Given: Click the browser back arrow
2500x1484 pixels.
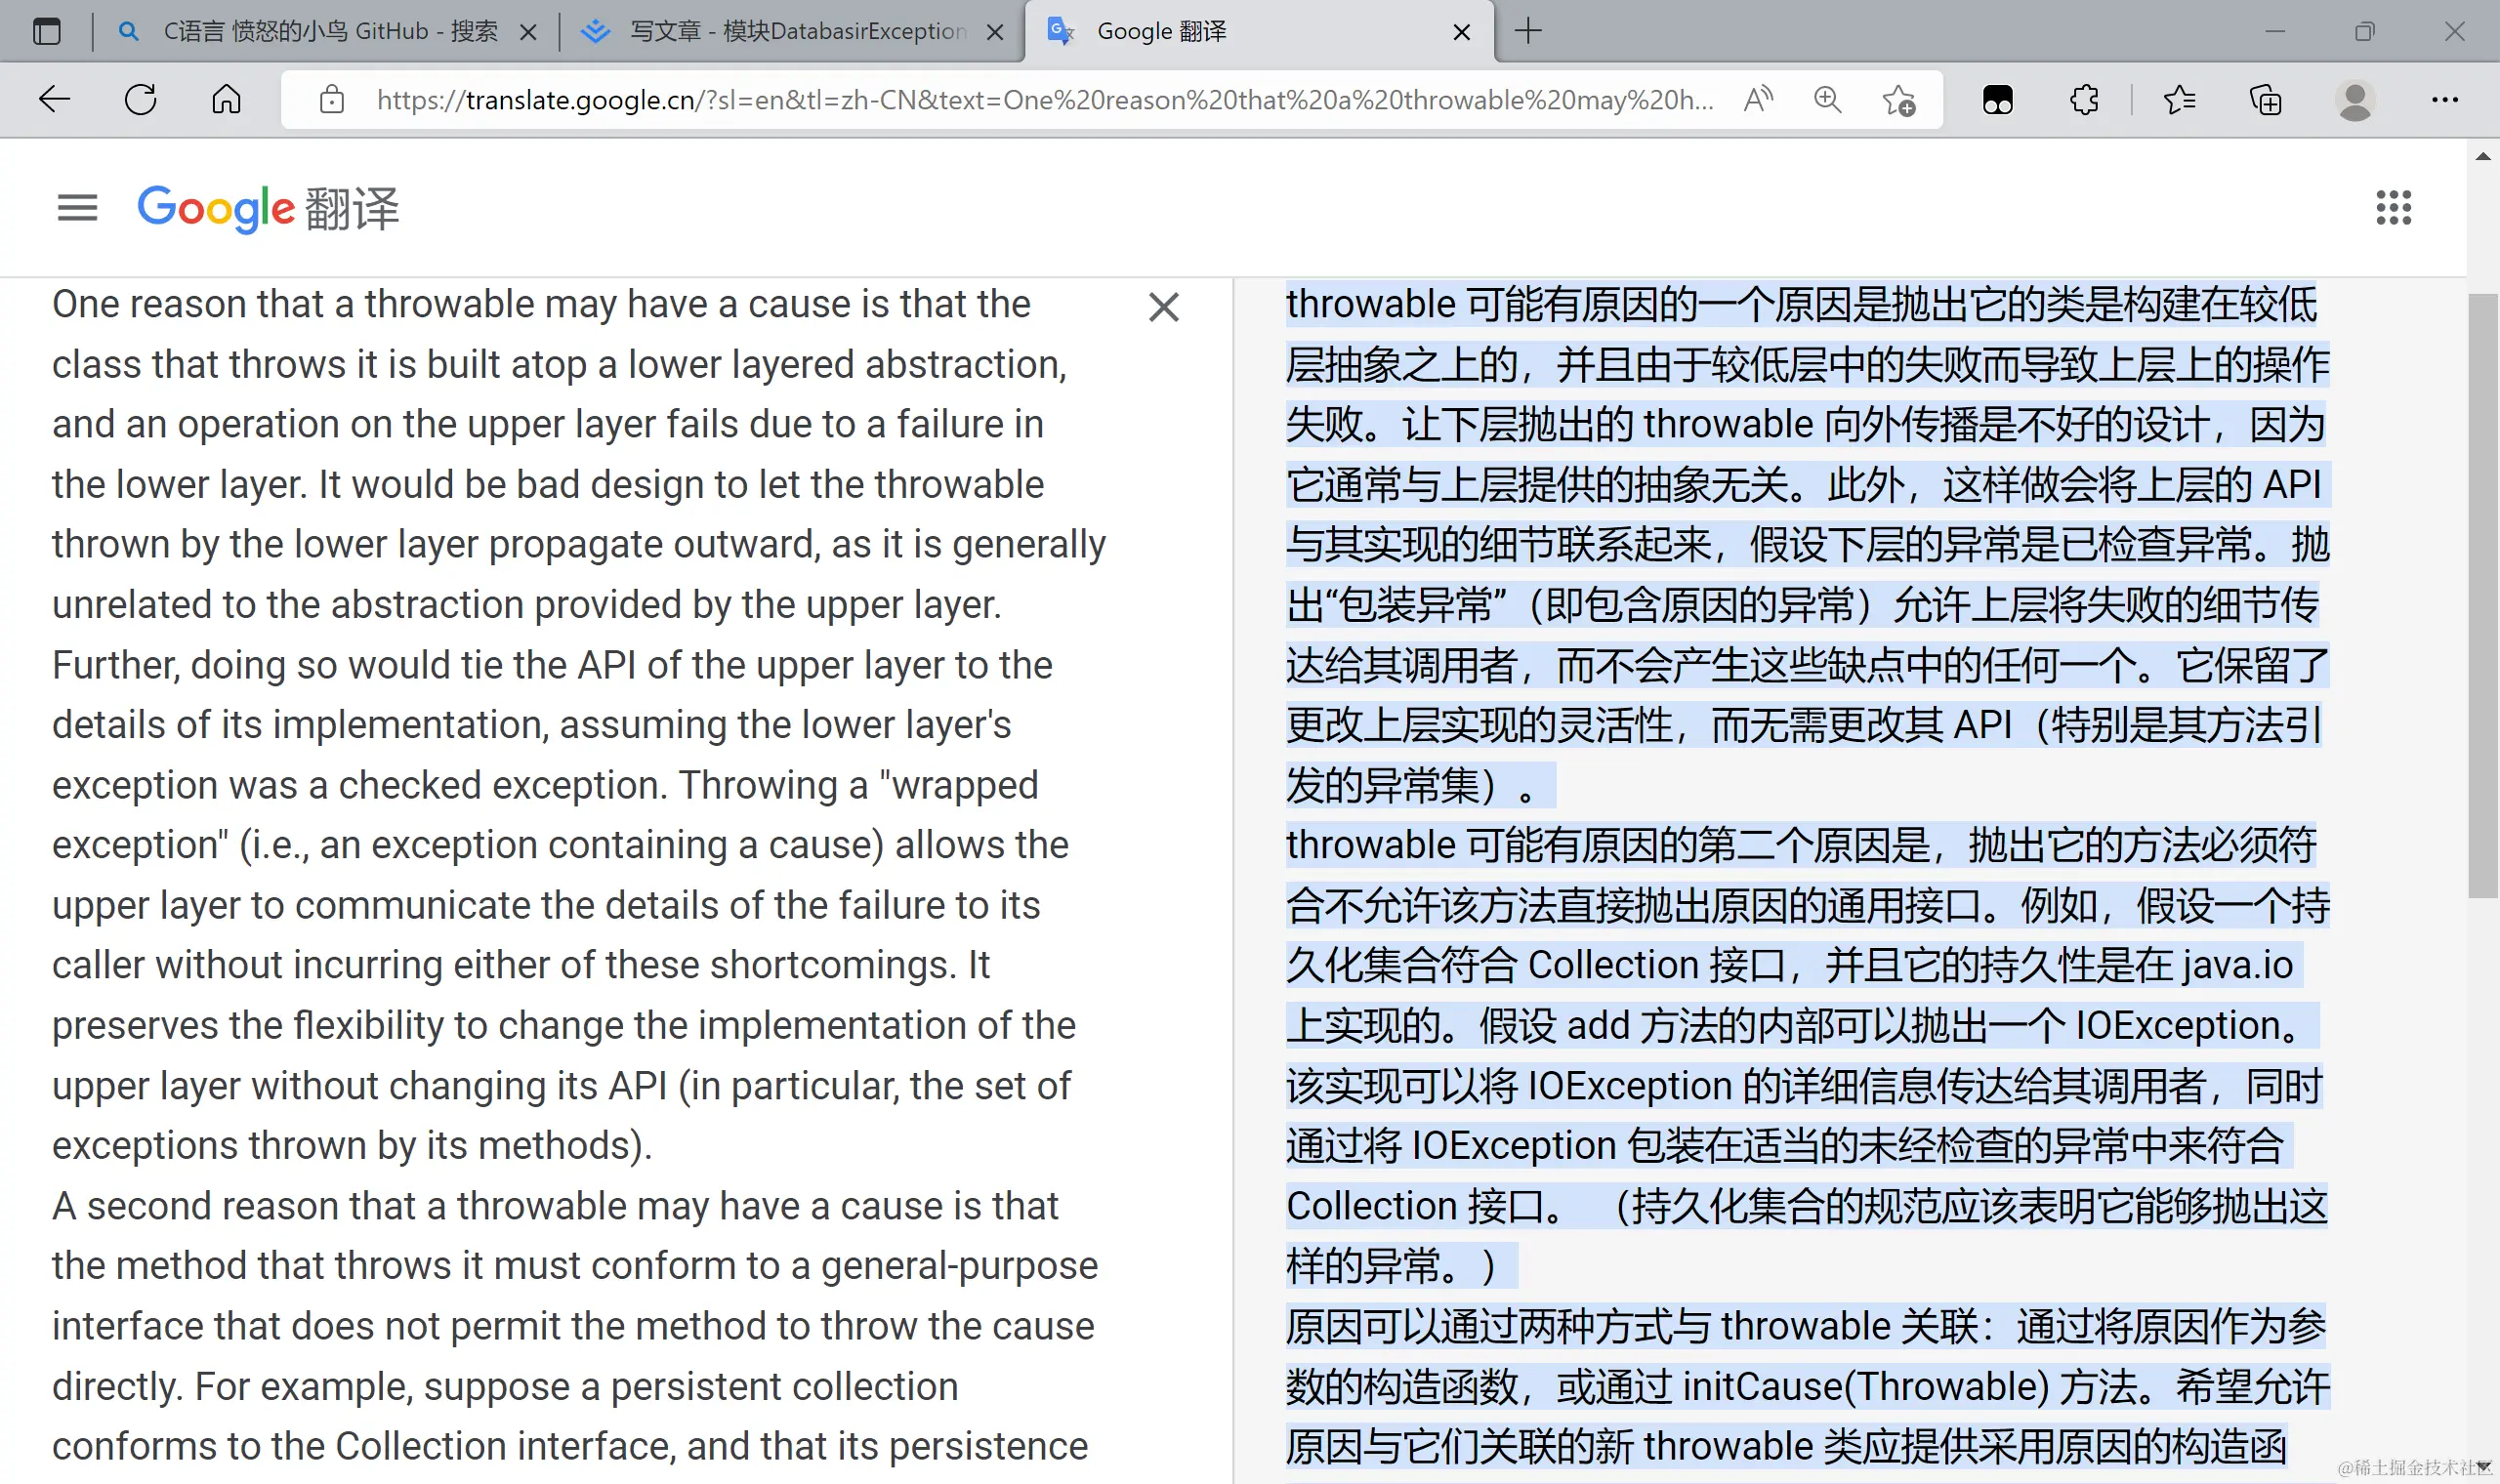Looking at the screenshot, I should 54,100.
